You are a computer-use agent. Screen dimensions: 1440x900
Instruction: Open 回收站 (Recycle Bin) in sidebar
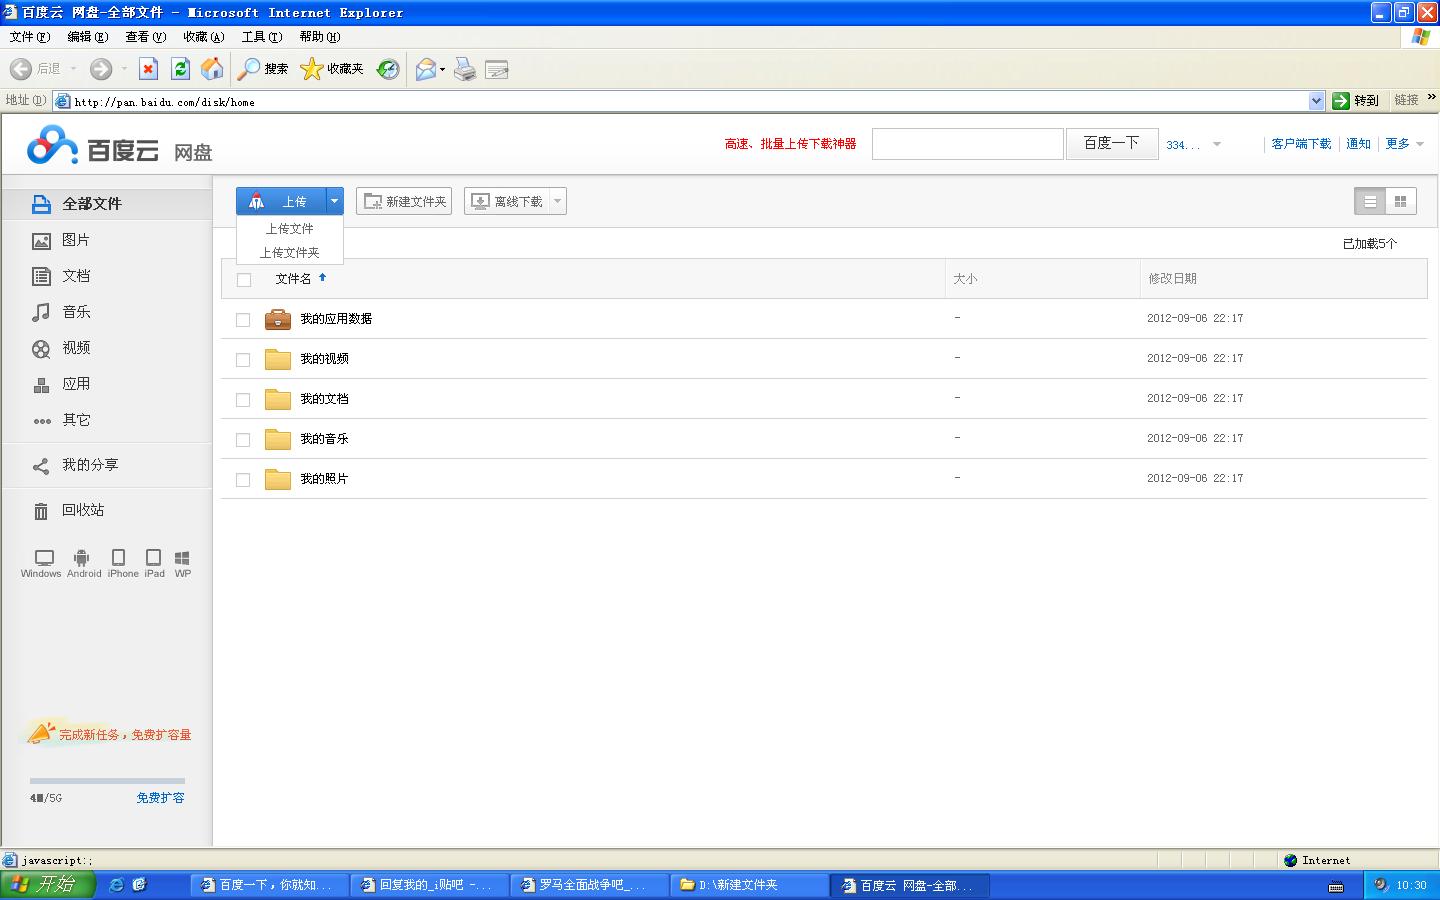coord(68,510)
